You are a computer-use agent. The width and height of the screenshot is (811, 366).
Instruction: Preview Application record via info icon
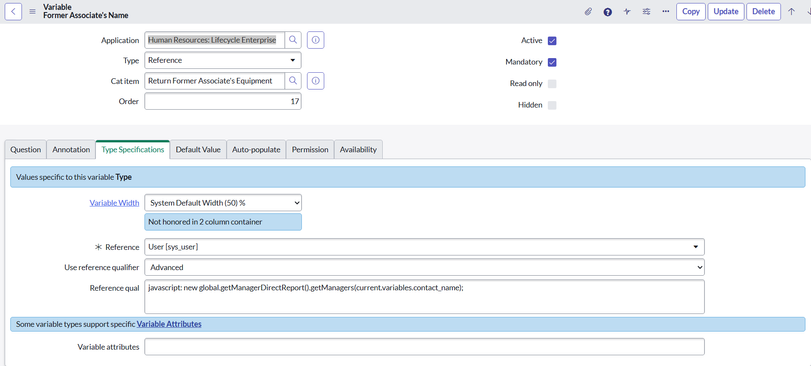pyautogui.click(x=316, y=40)
